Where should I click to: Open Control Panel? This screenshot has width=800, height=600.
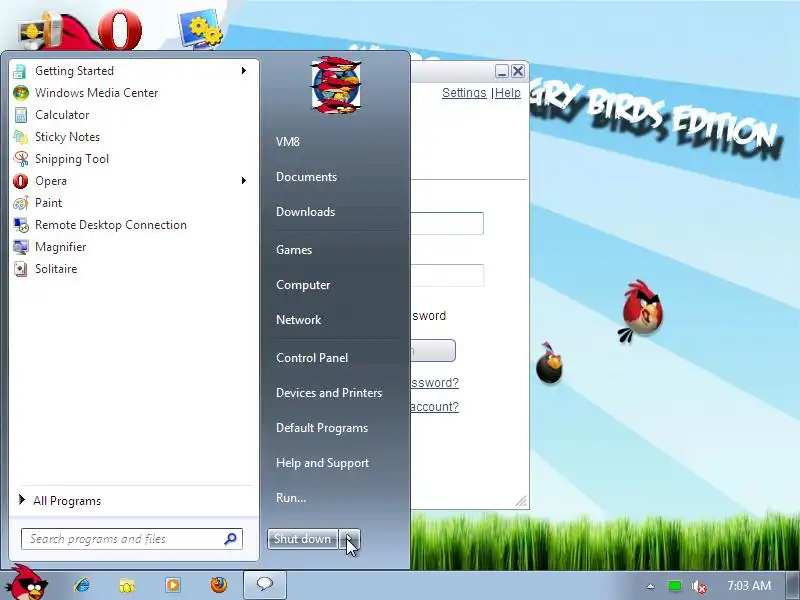(x=312, y=358)
